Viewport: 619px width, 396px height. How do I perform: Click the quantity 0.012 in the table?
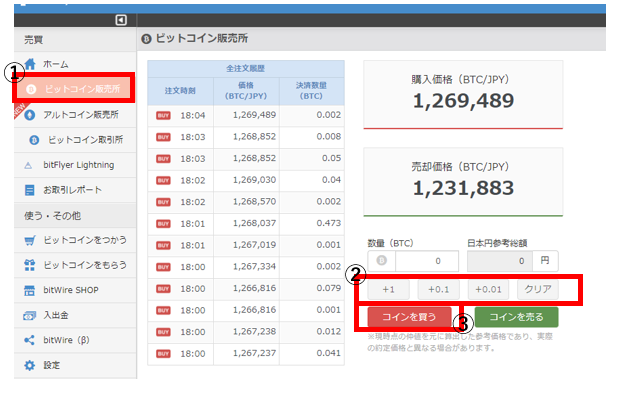(x=328, y=332)
